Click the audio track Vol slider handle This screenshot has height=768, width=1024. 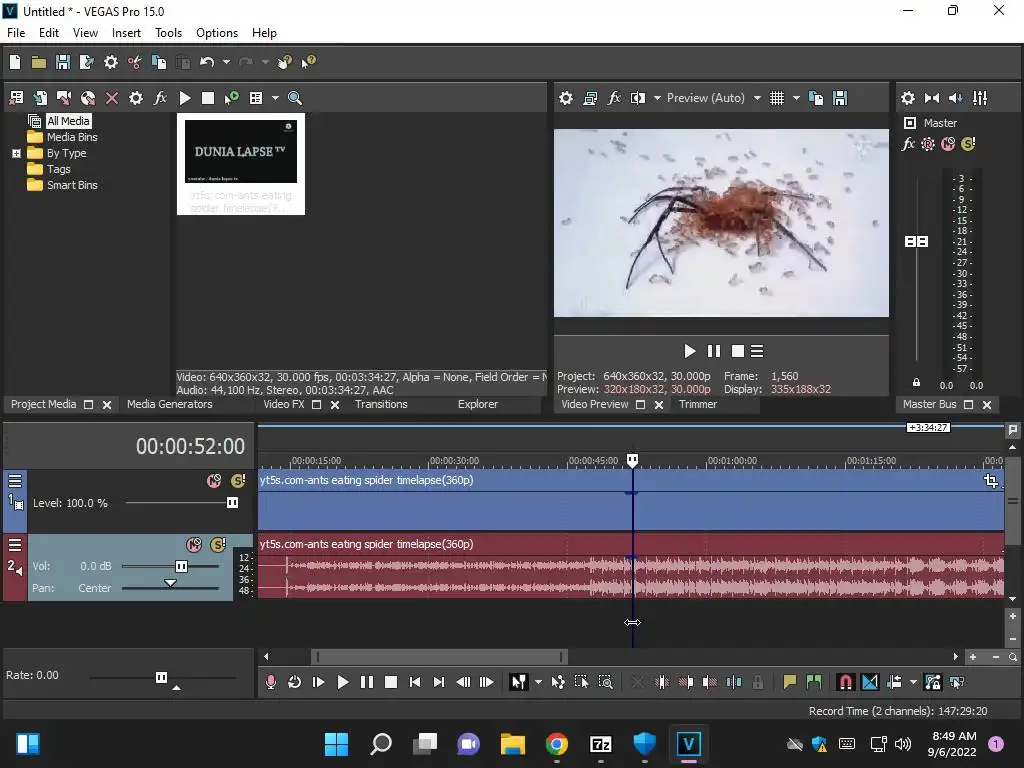[181, 566]
